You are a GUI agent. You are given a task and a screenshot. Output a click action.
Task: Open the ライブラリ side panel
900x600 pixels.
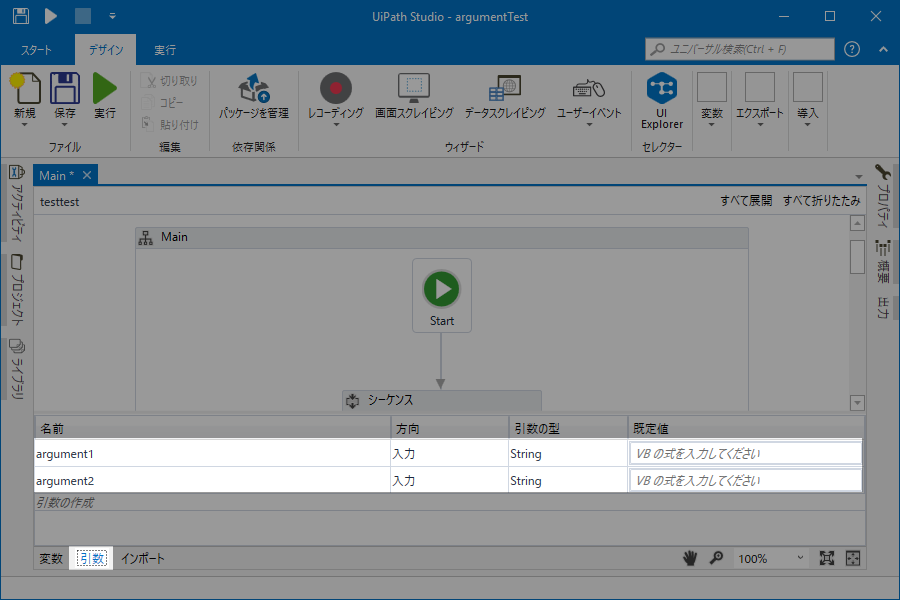(x=17, y=369)
